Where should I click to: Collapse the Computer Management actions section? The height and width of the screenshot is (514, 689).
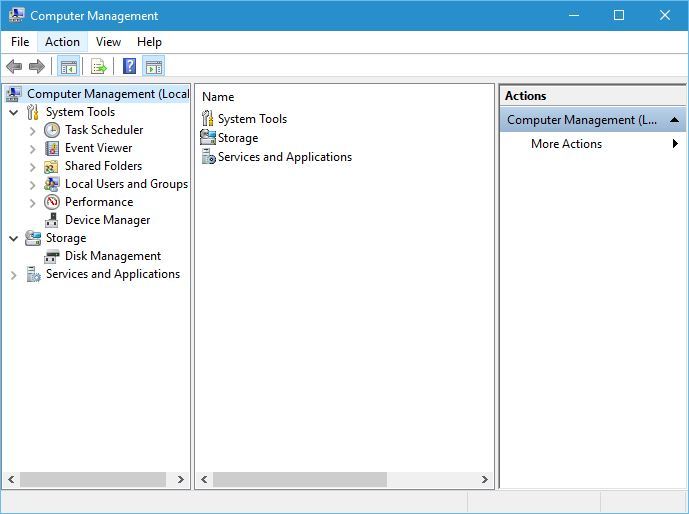tap(675, 120)
